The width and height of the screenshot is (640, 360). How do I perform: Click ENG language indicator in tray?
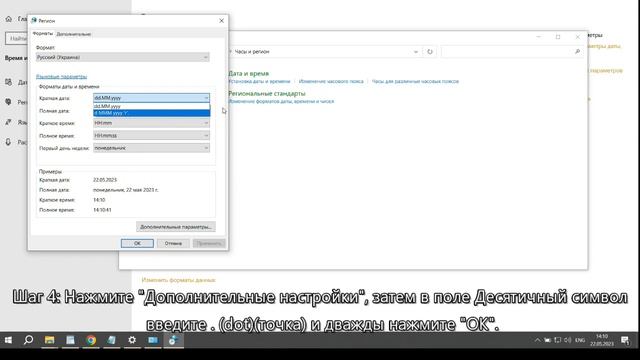click(580, 340)
